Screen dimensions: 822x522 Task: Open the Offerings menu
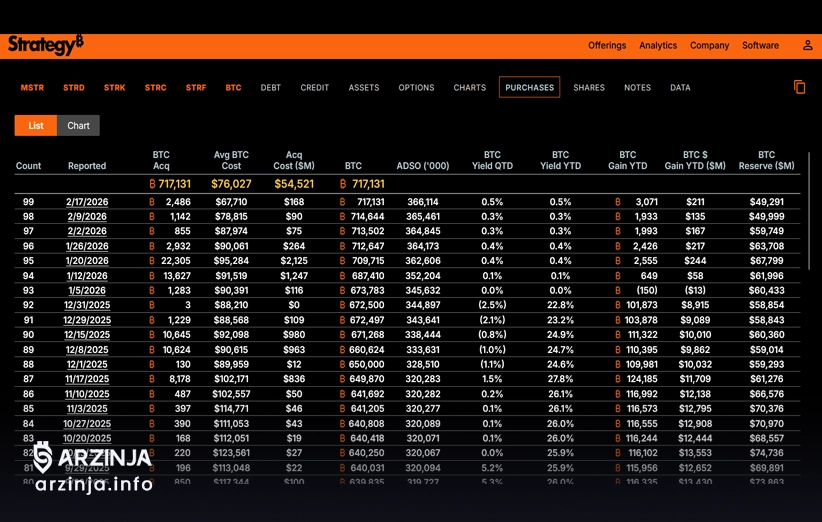(x=607, y=46)
